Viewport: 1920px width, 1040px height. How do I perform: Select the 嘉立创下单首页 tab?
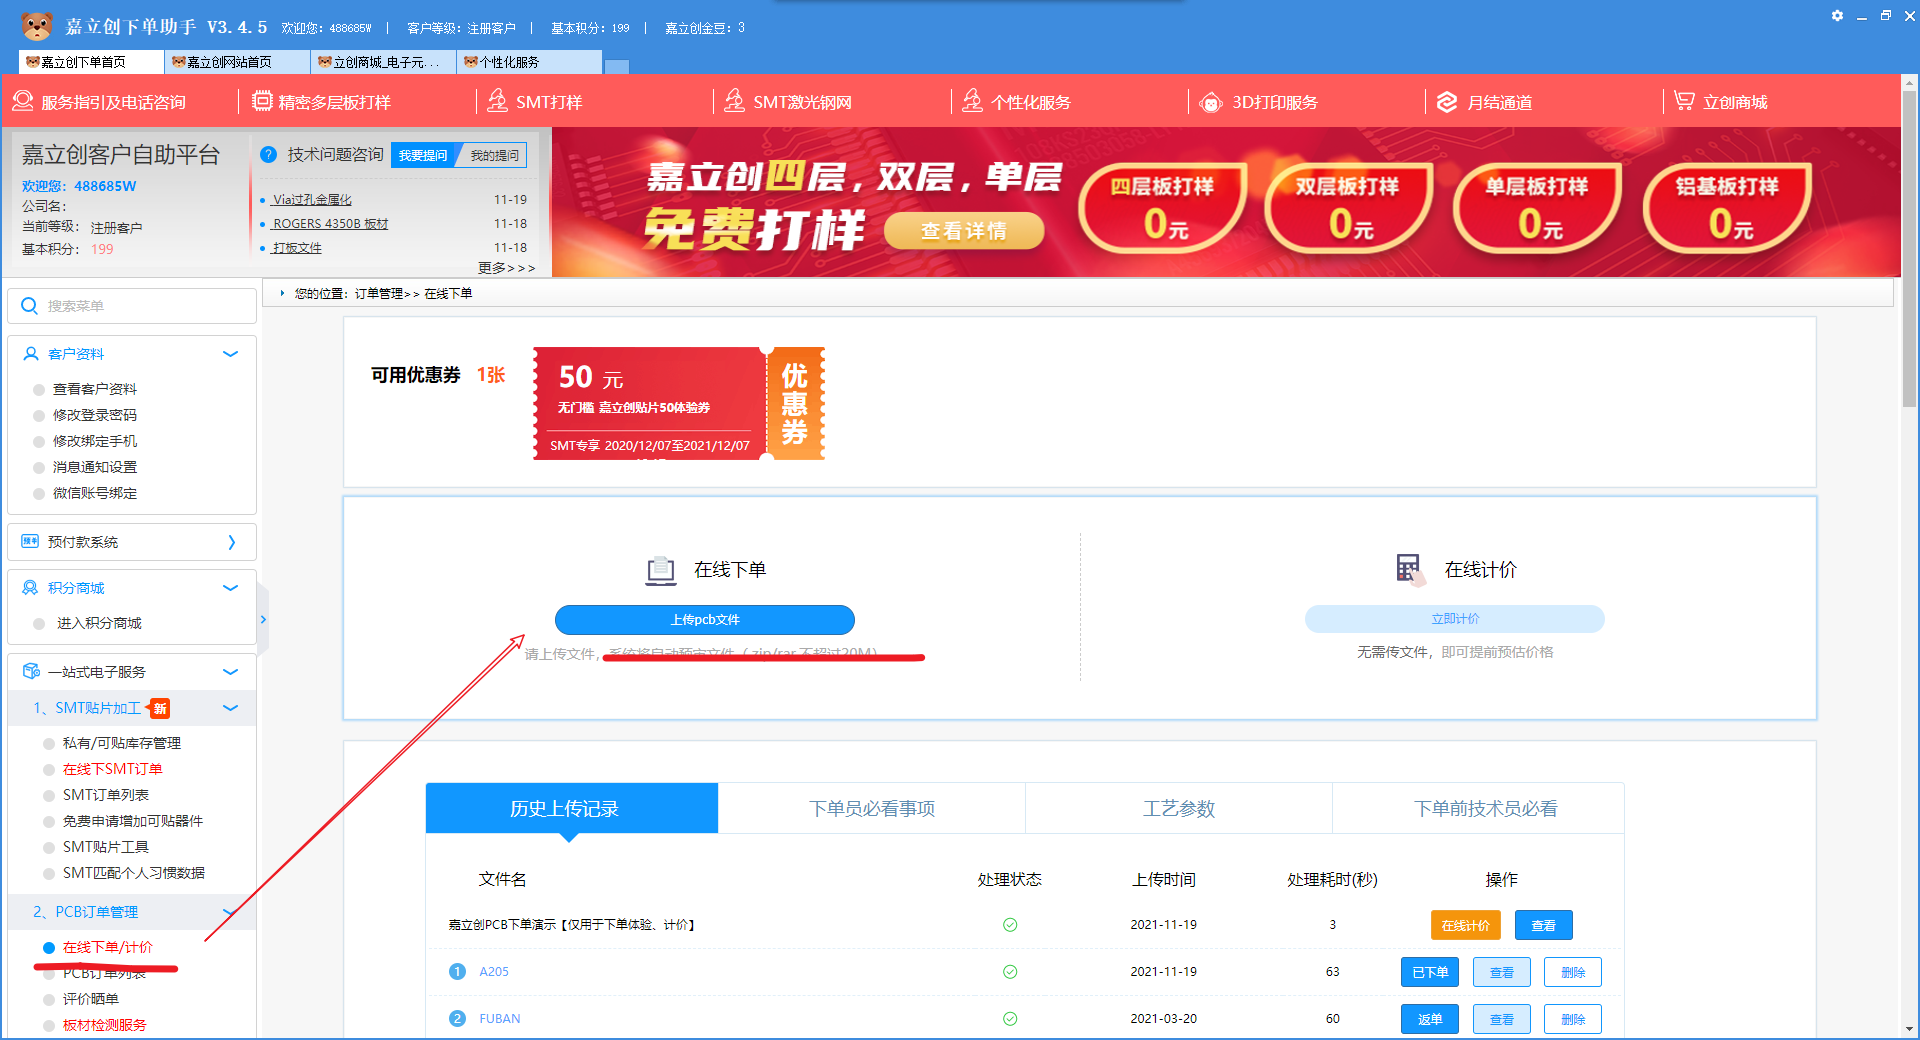[91, 62]
